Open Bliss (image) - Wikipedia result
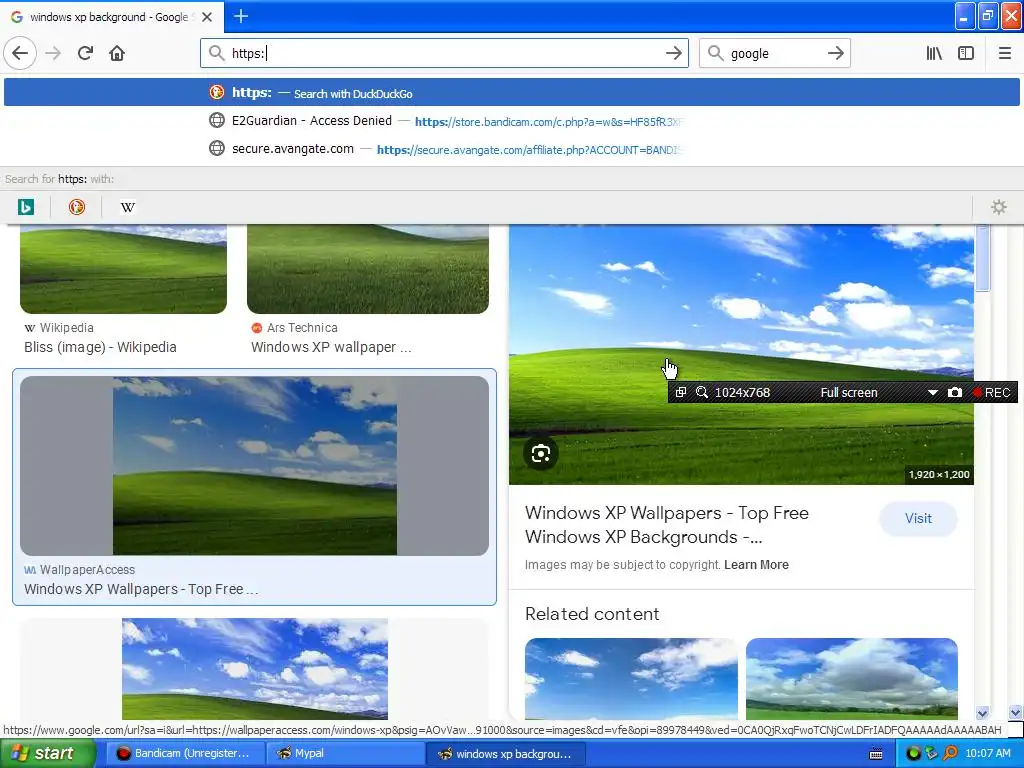The height and width of the screenshot is (768, 1024). [100, 347]
